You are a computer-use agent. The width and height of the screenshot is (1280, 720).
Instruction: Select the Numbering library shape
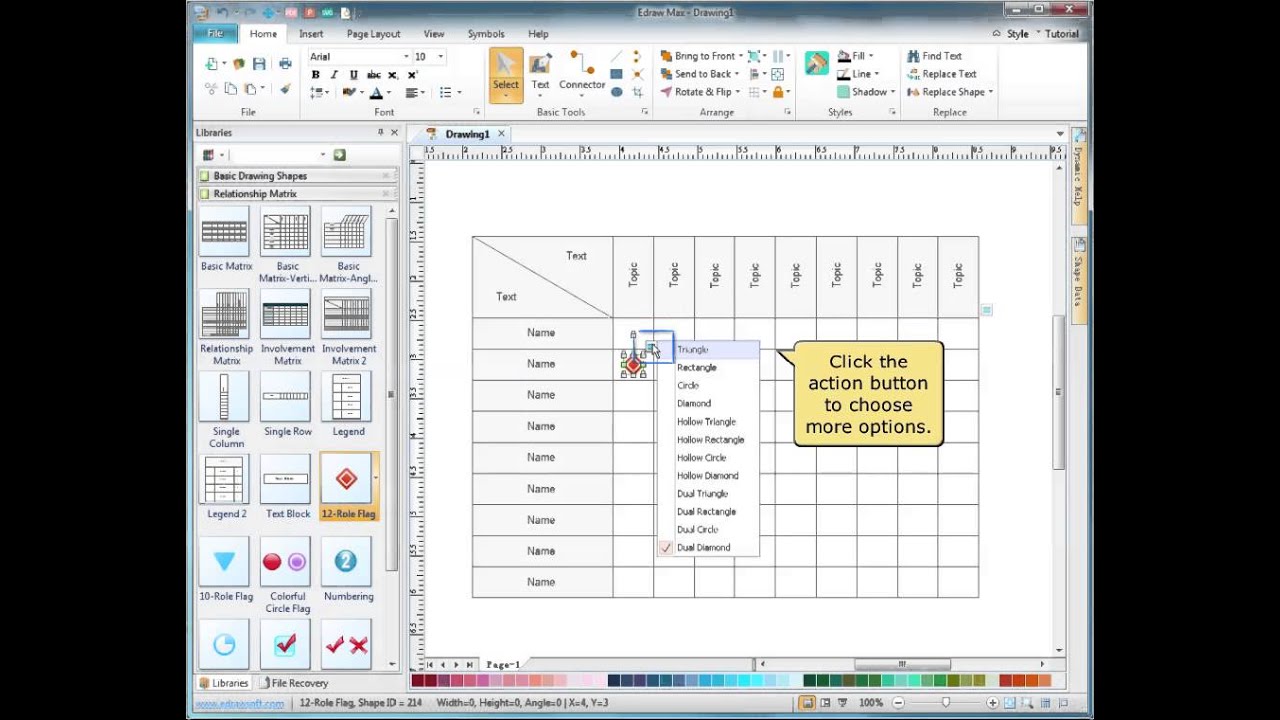click(346, 562)
